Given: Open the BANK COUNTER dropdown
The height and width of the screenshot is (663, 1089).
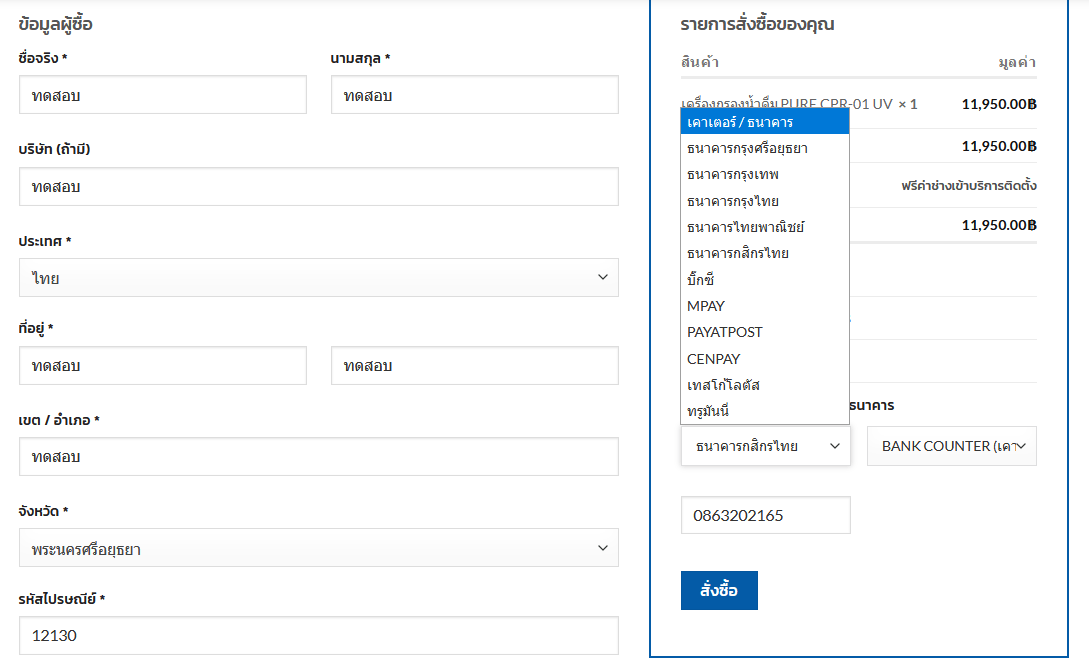Looking at the screenshot, I should pyautogui.click(x=951, y=446).
